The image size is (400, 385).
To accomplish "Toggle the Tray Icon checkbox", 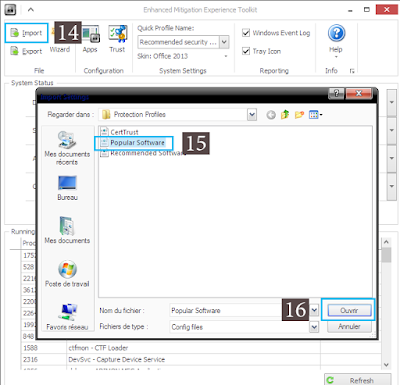I will pos(246,51).
